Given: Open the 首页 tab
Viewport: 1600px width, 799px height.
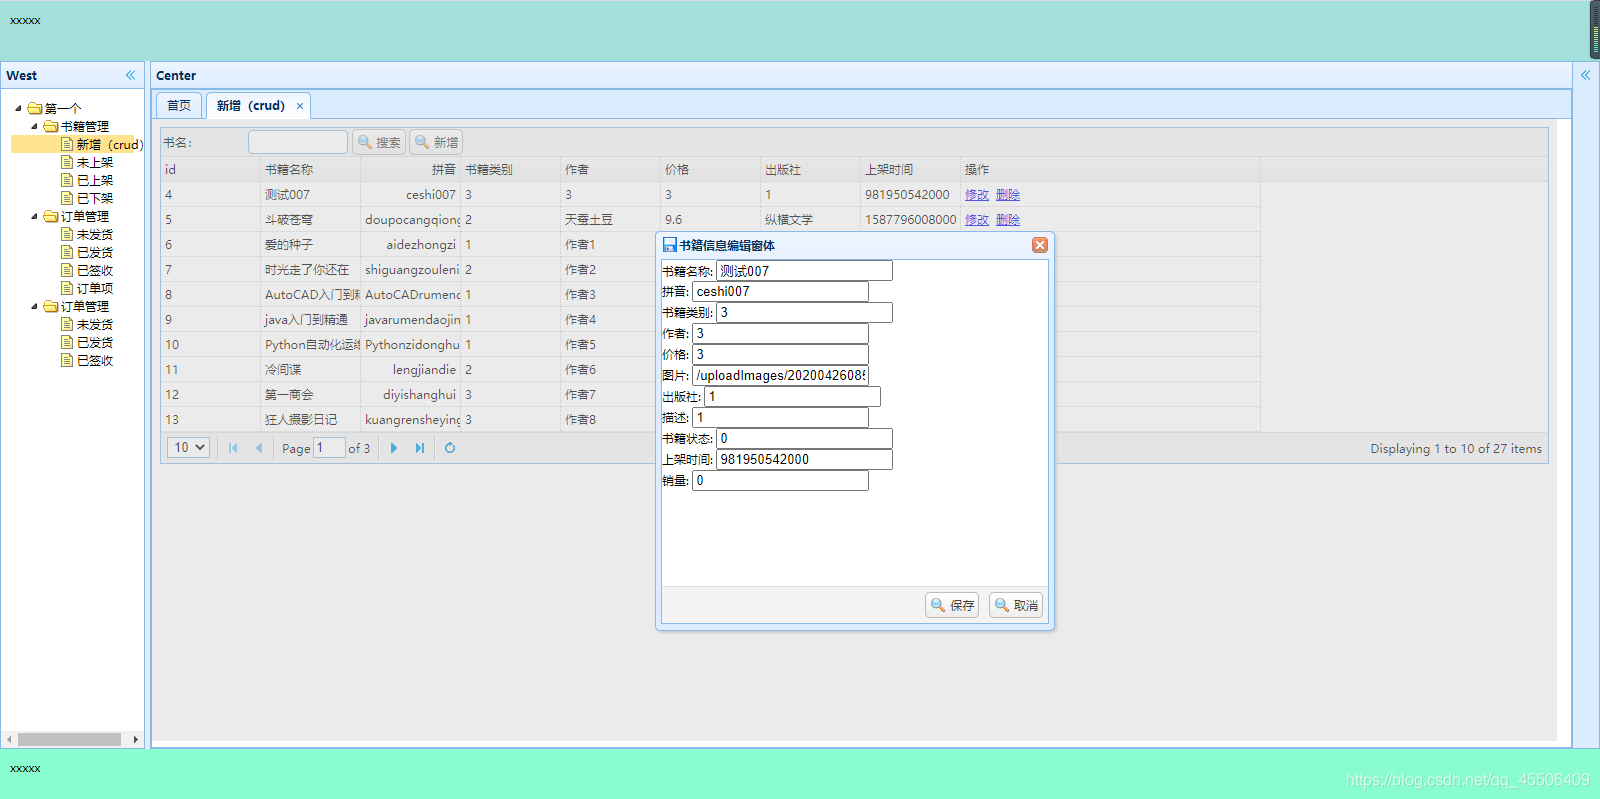Looking at the screenshot, I should (179, 105).
